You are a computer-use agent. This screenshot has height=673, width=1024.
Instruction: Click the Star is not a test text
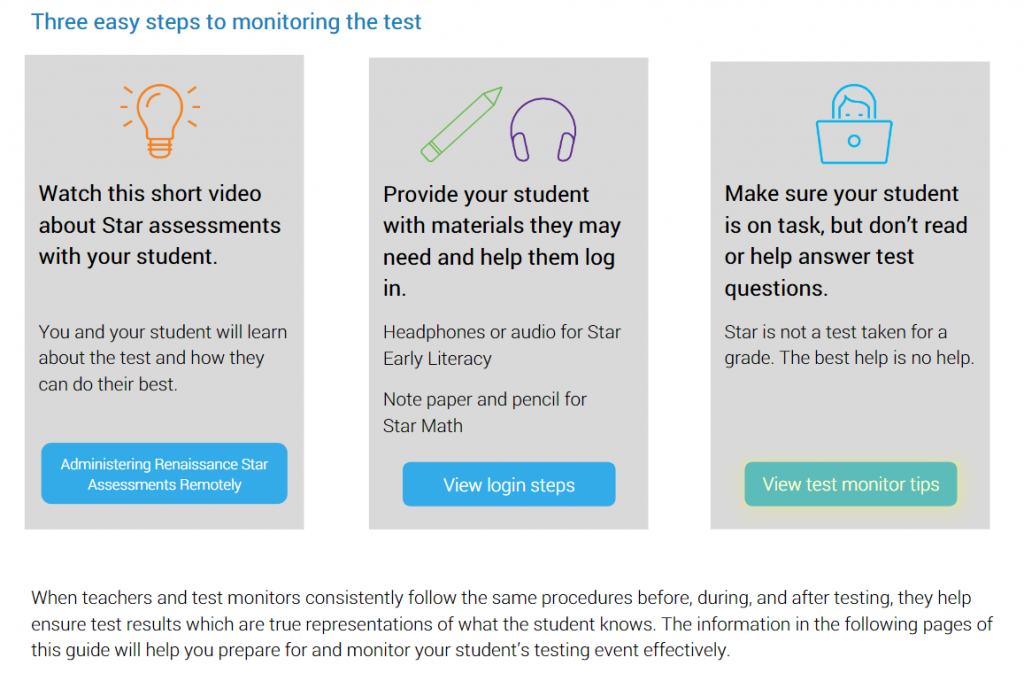tap(849, 345)
